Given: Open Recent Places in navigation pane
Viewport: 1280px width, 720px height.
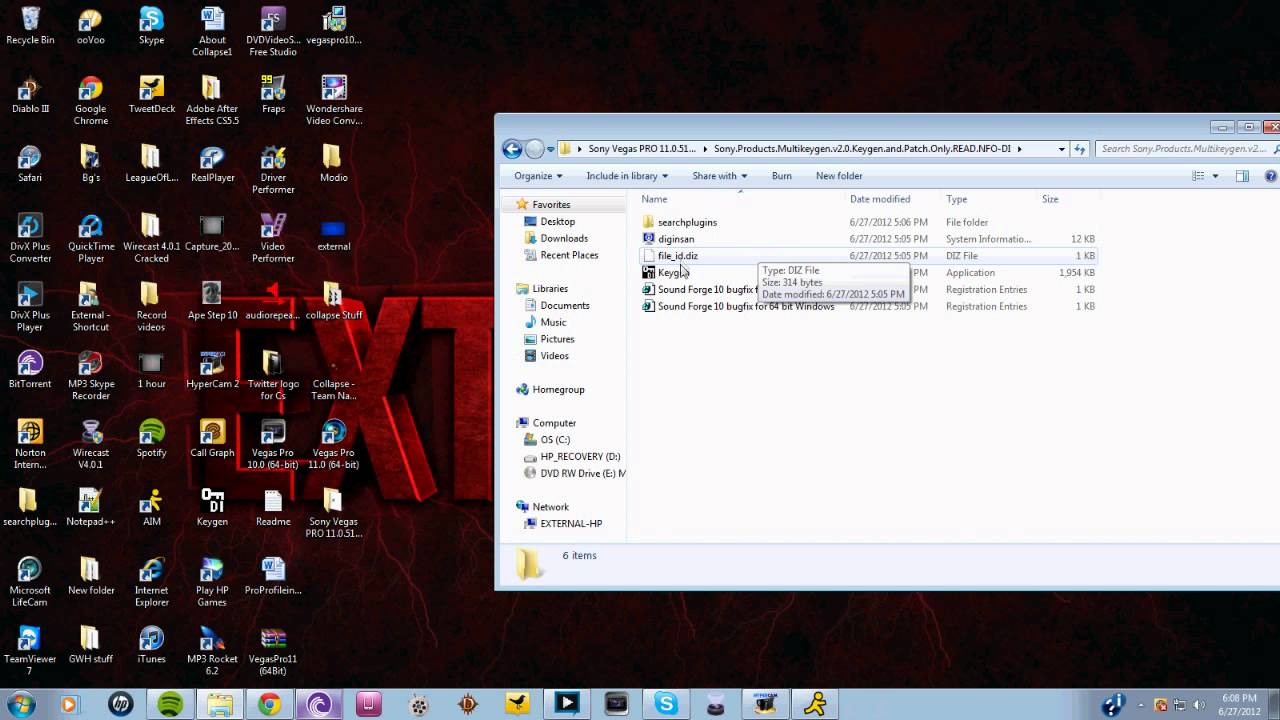Looking at the screenshot, I should [569, 255].
